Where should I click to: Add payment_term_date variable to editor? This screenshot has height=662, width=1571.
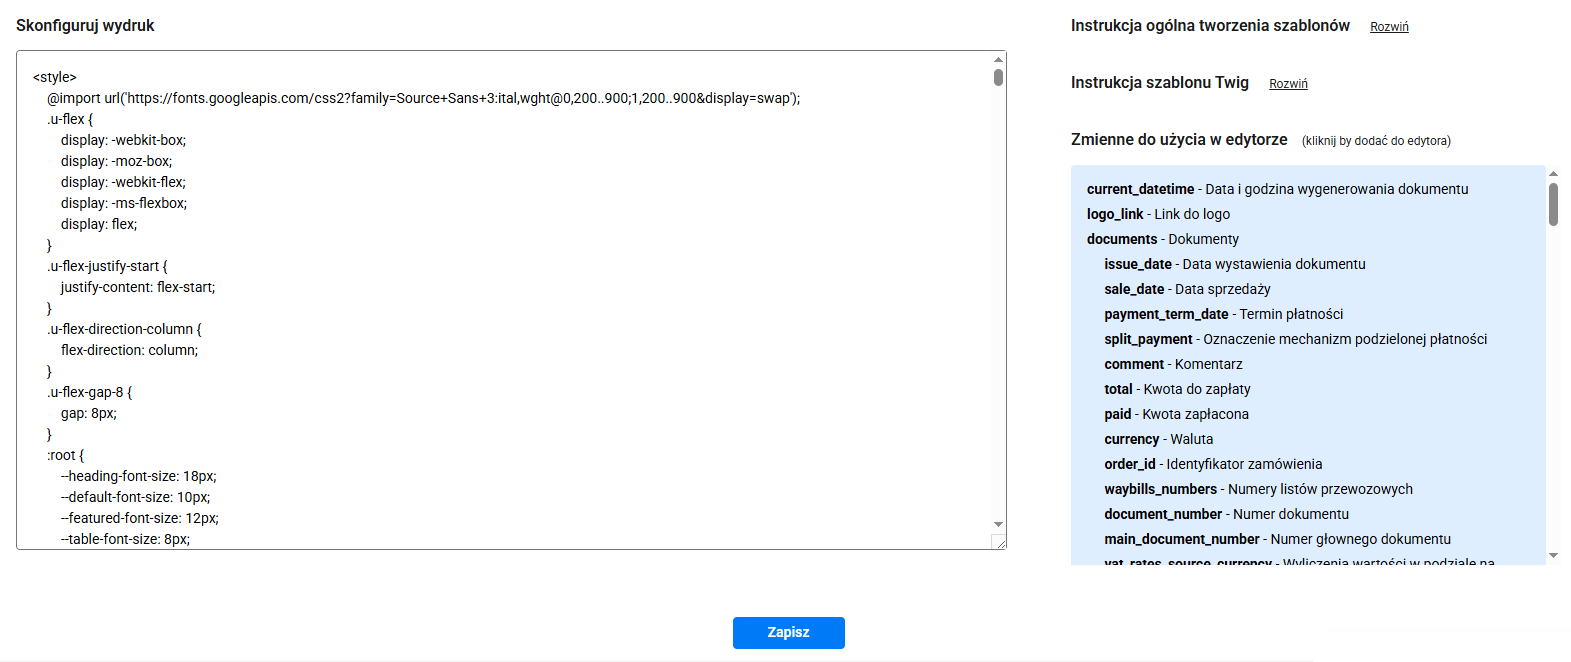(x=1166, y=314)
